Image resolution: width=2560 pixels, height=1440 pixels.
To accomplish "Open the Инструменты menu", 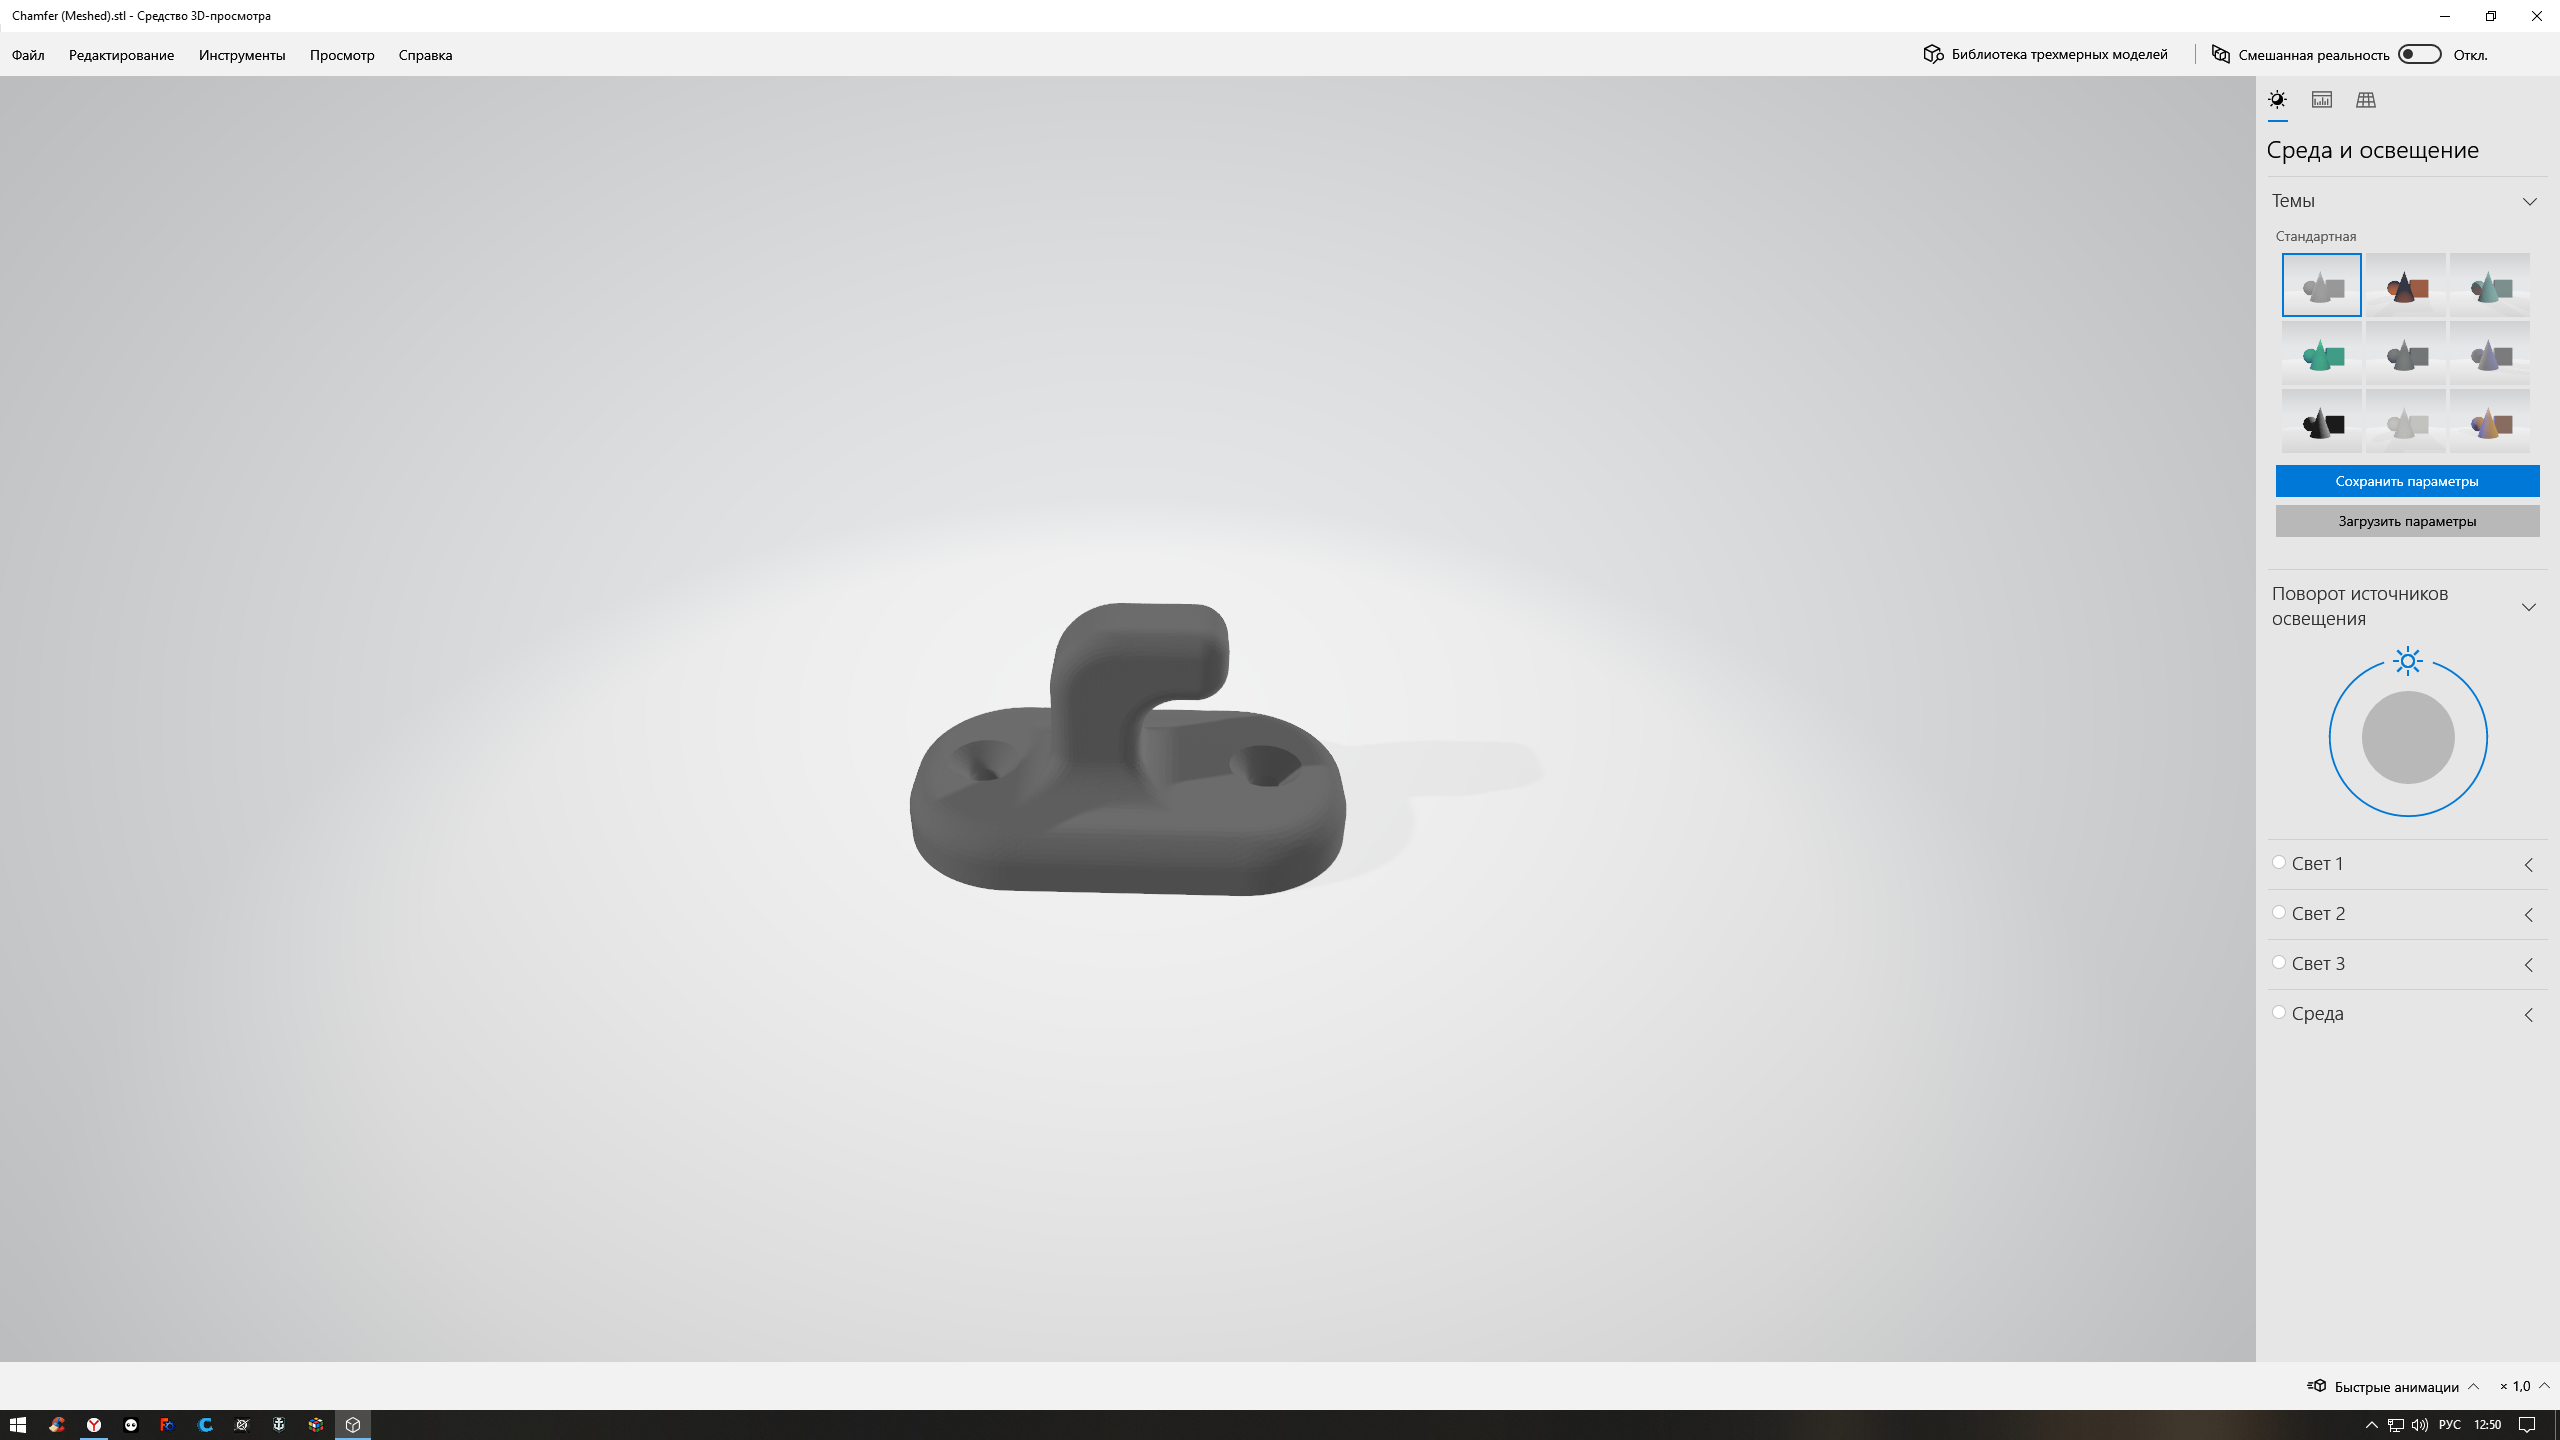I will tap(242, 55).
